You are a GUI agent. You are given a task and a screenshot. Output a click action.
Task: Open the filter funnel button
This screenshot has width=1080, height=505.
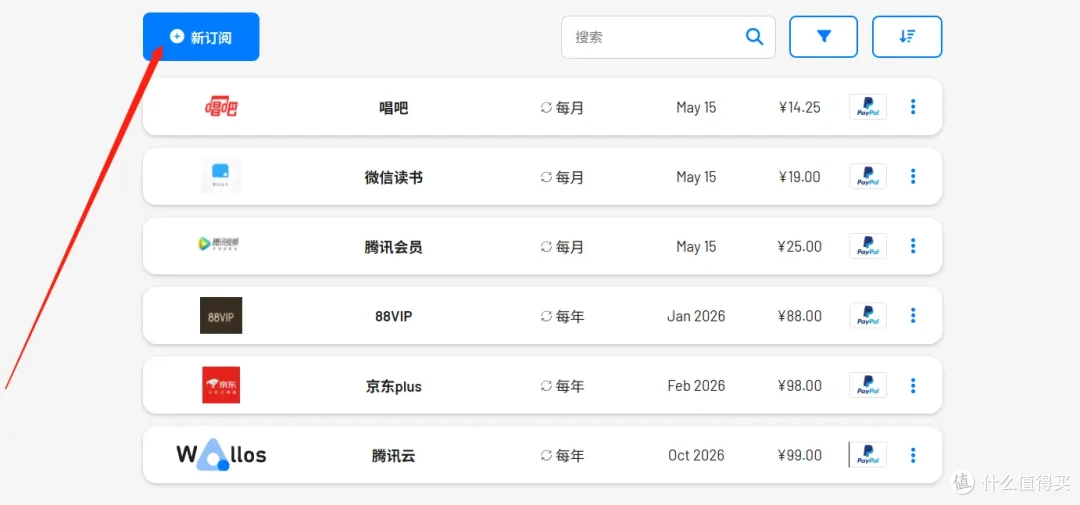[823, 37]
